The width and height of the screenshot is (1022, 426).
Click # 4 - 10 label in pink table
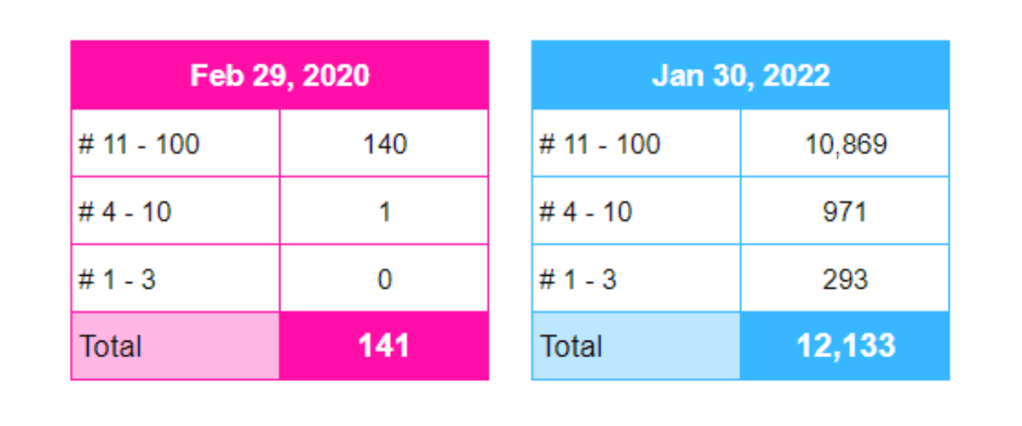pyautogui.click(x=125, y=212)
